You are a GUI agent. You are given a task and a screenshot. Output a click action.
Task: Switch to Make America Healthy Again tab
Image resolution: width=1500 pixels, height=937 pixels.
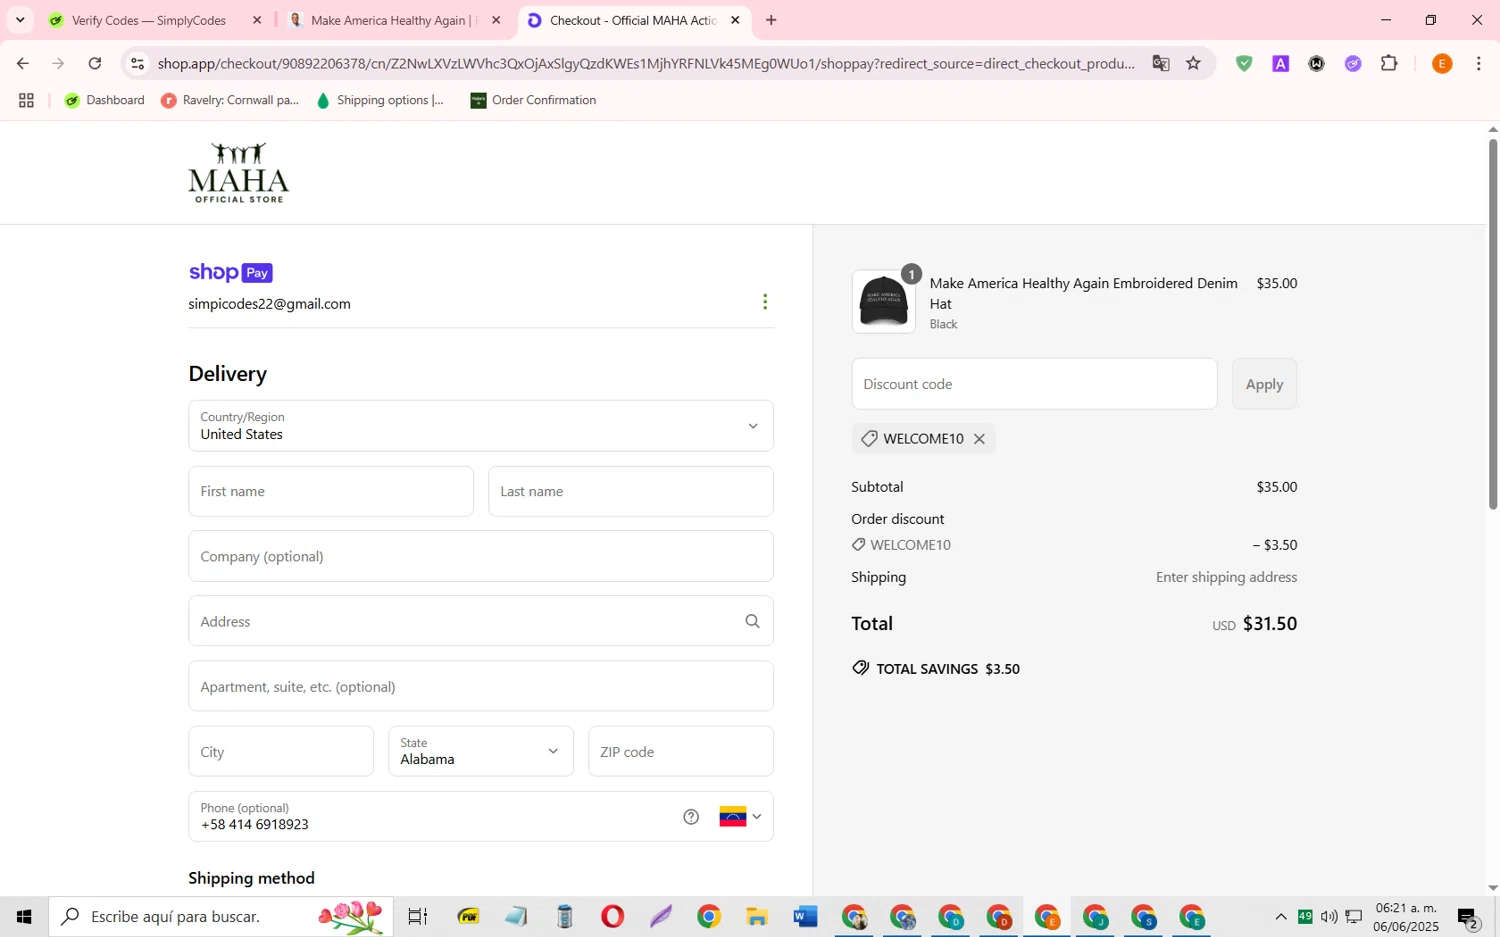(395, 20)
